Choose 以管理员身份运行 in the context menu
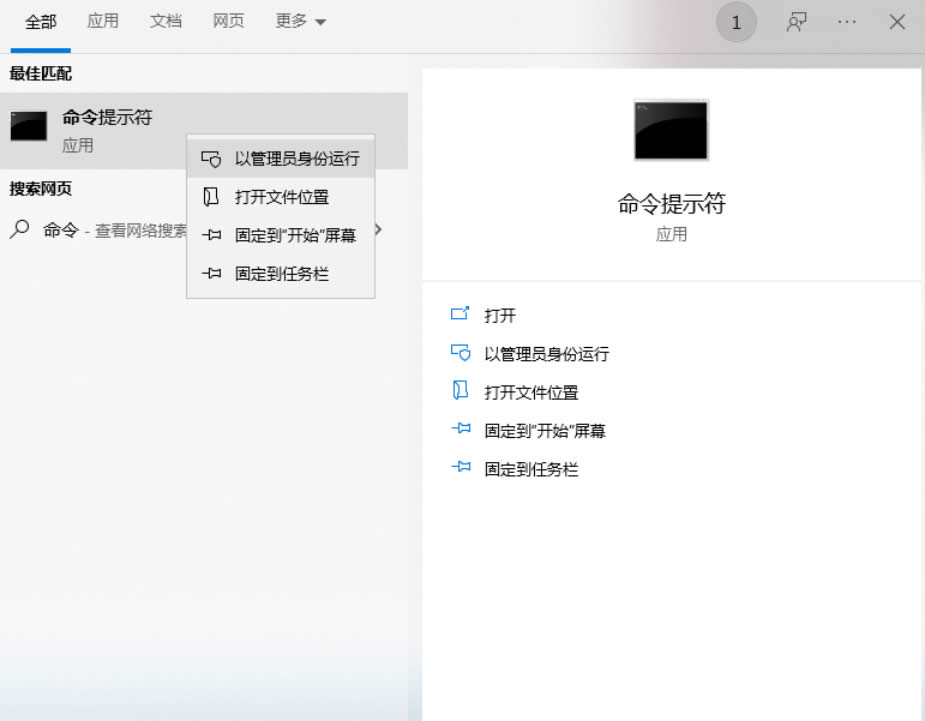925x721 pixels. tap(296, 159)
